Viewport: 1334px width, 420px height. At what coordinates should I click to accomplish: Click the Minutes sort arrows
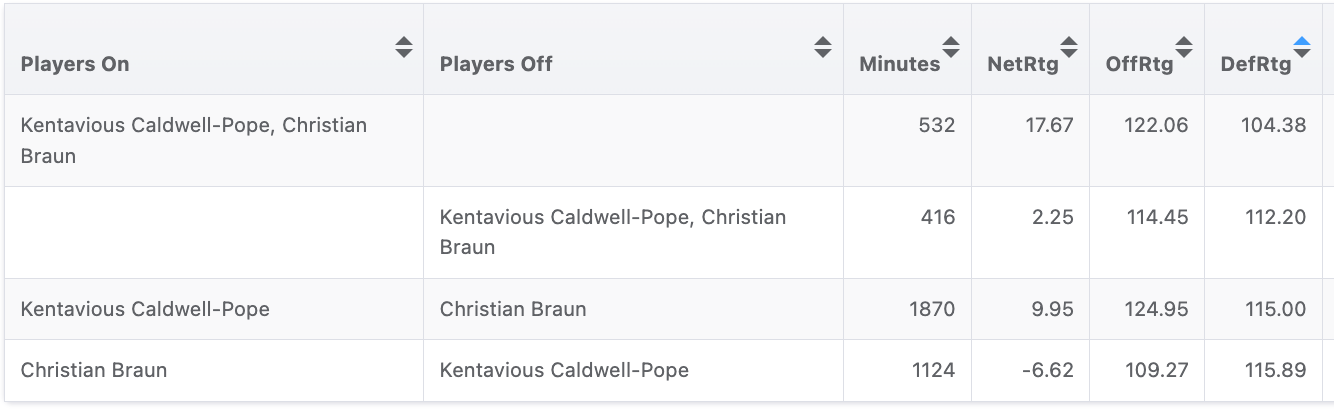coord(951,47)
